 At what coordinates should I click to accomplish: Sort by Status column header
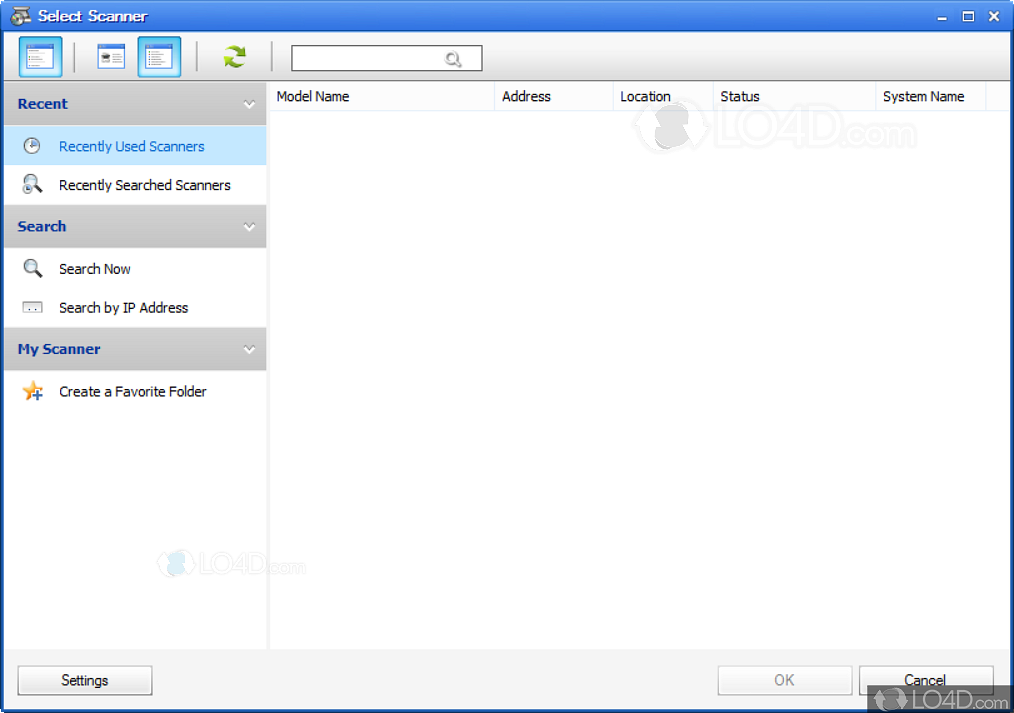(794, 96)
